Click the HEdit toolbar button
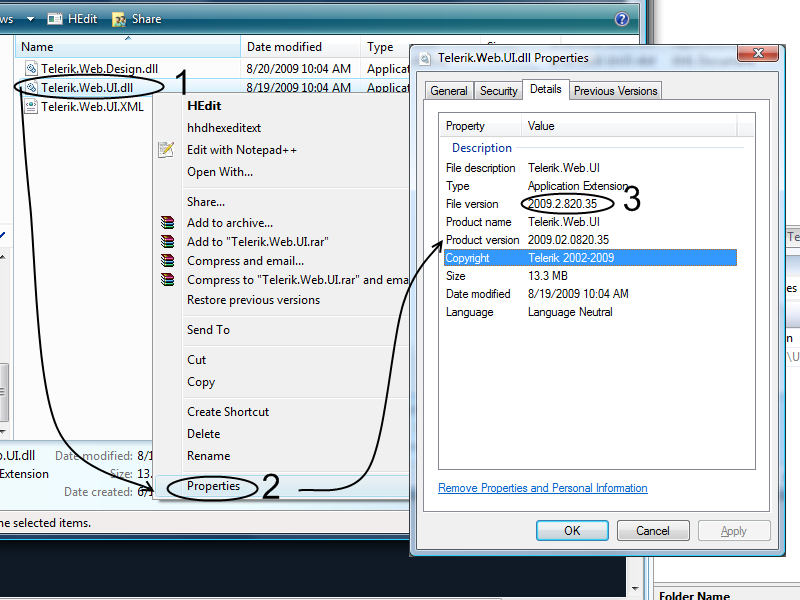800x600 pixels. coord(72,19)
